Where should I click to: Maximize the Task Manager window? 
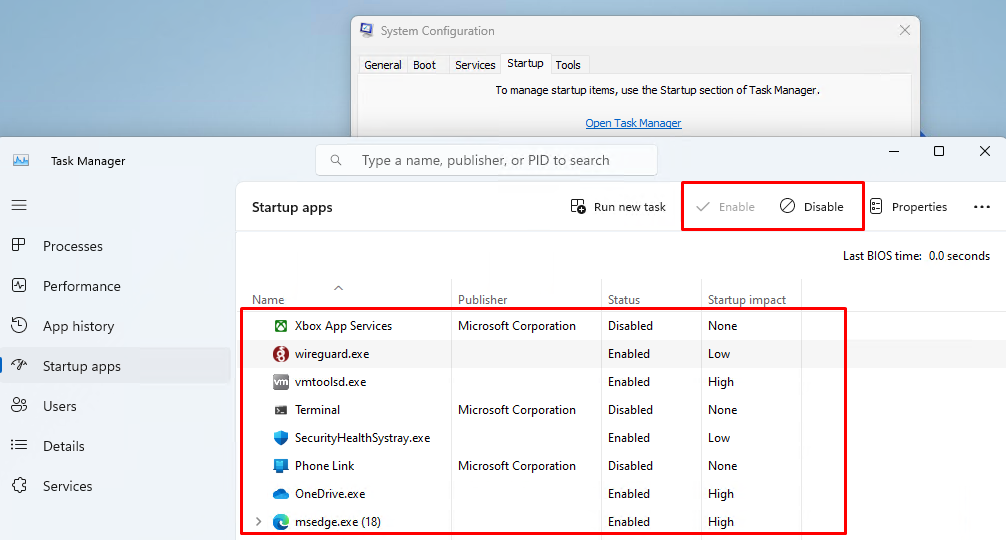click(x=939, y=151)
